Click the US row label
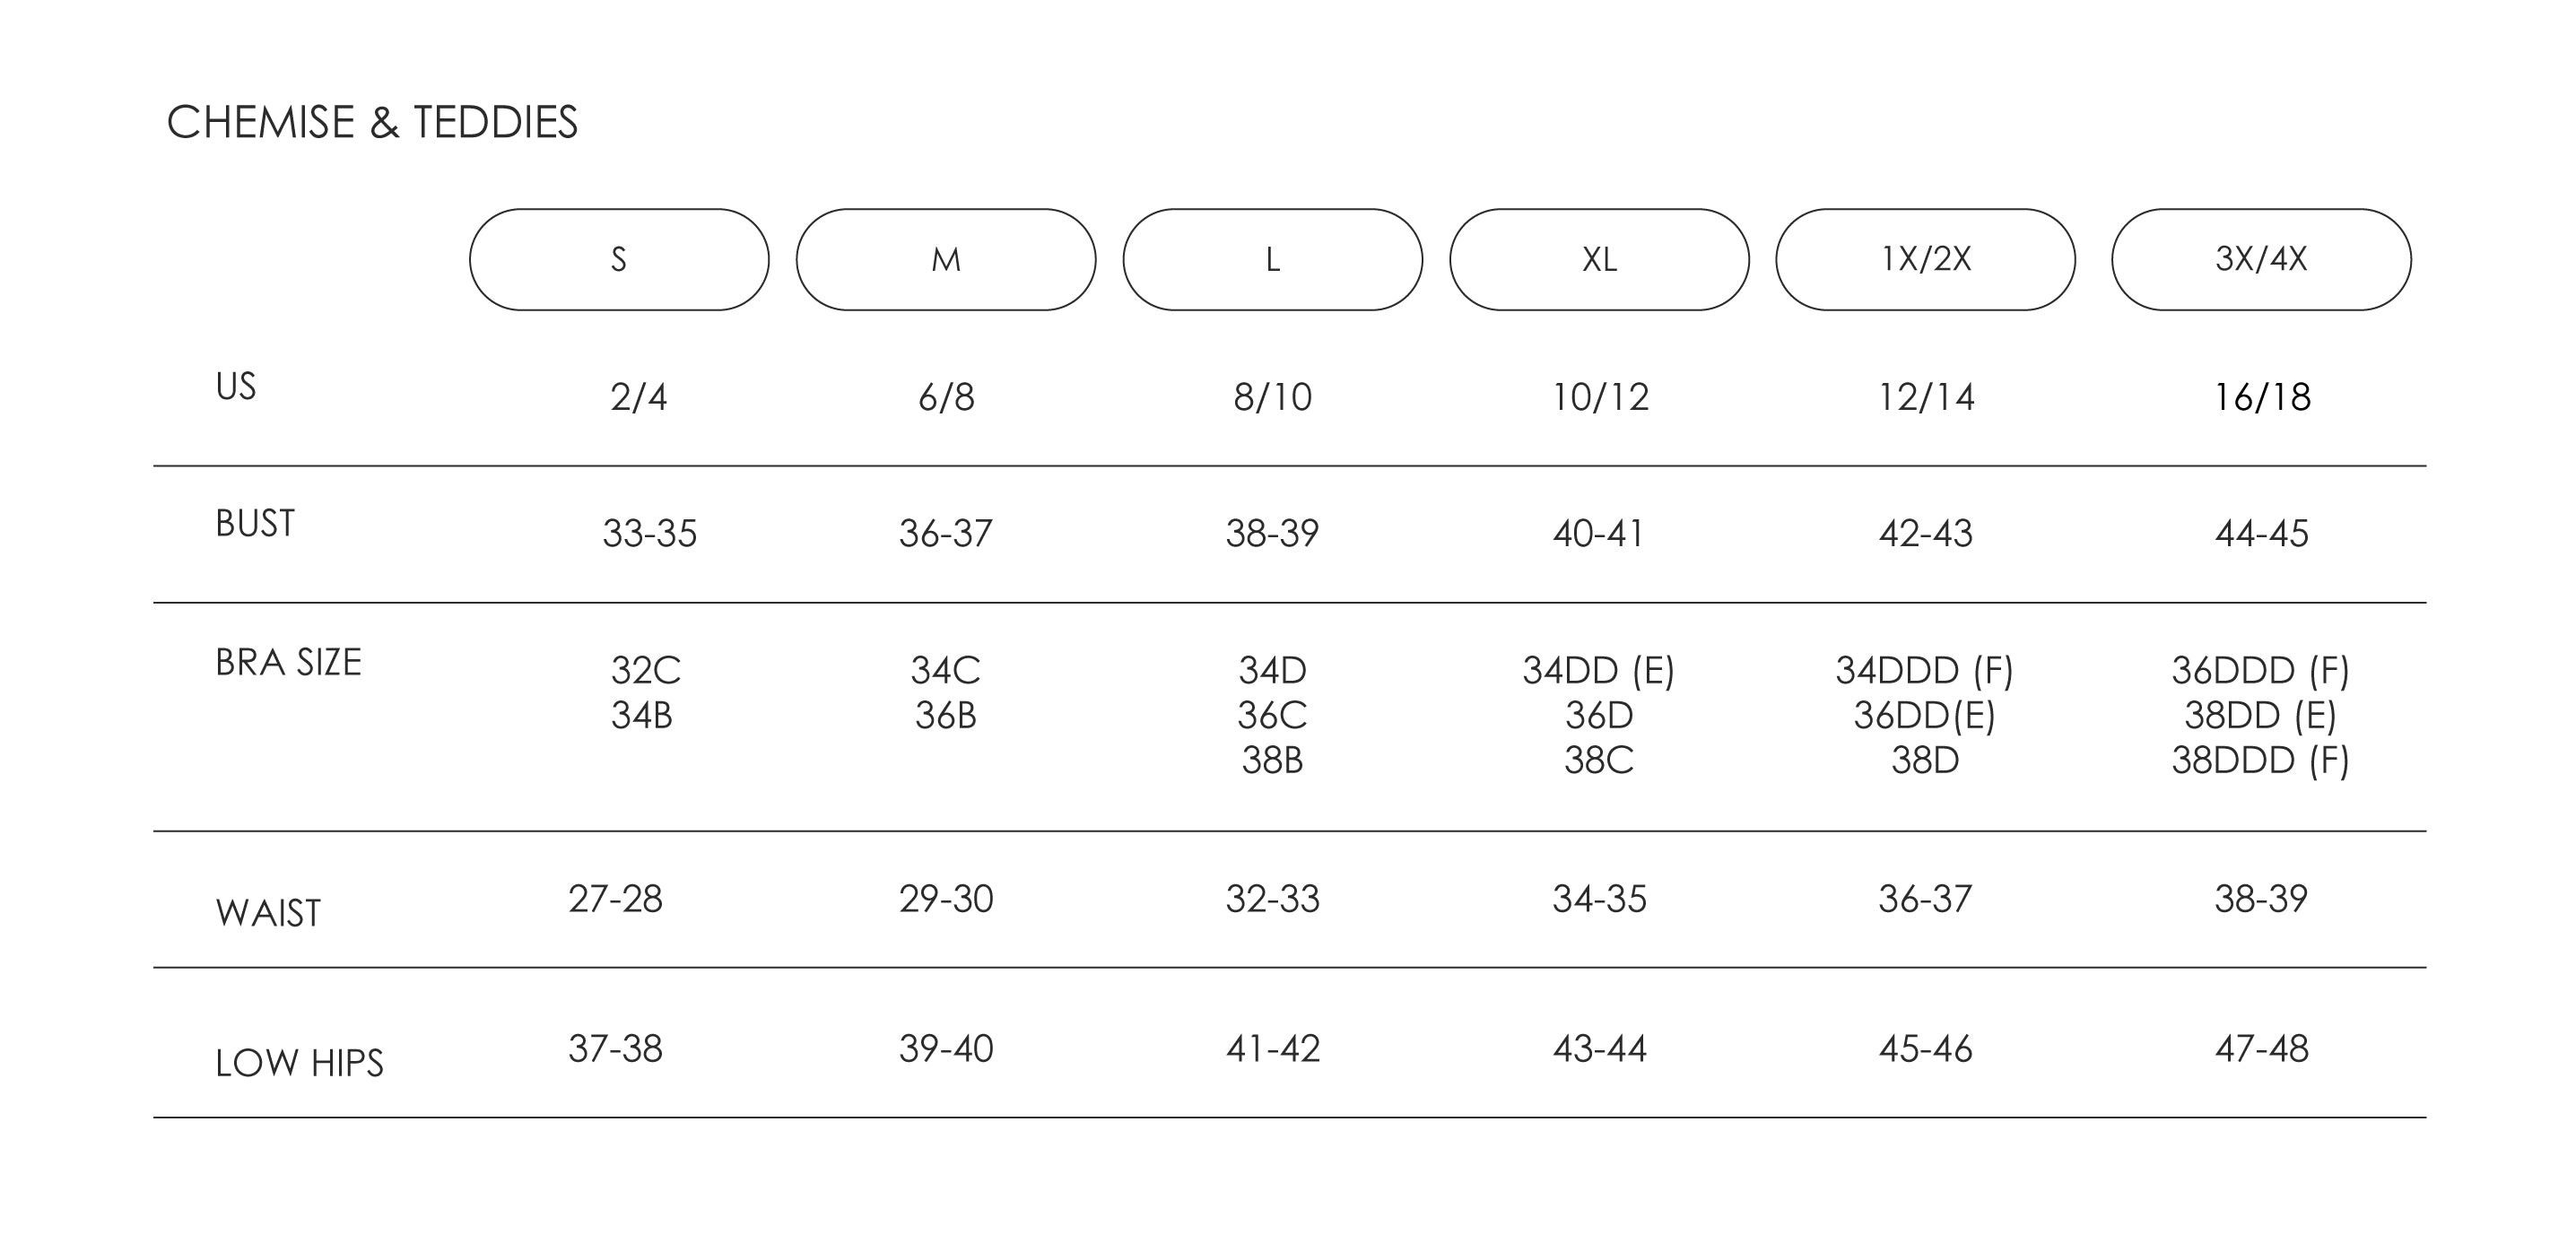Screen dimensions: 2576x1235 click(x=236, y=386)
